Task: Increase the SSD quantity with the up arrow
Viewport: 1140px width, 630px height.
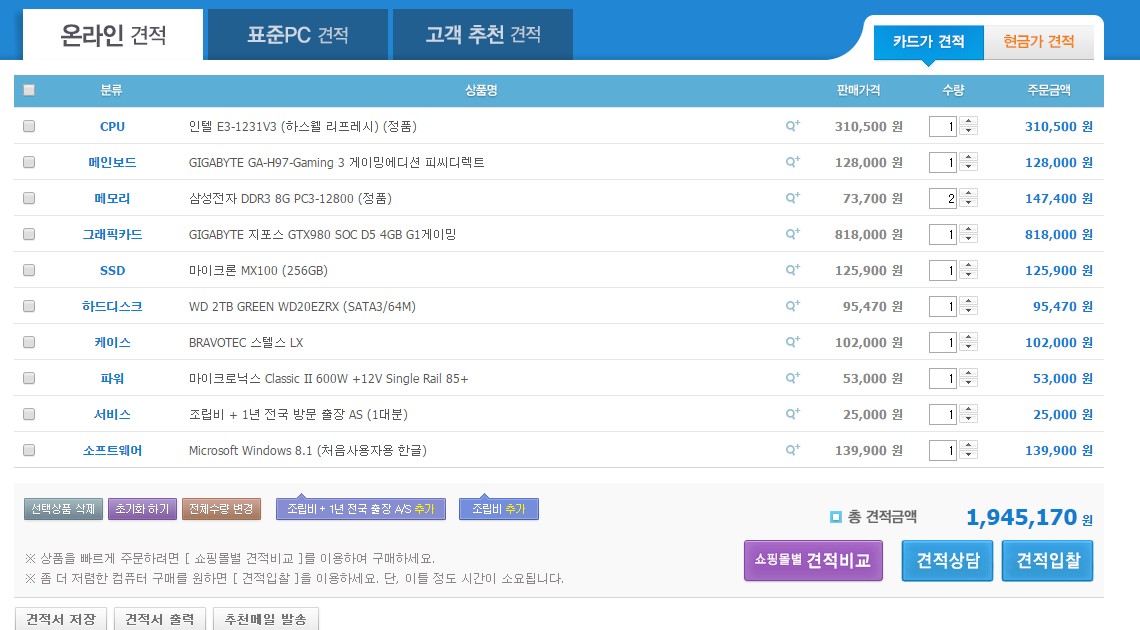Action: tap(968, 266)
